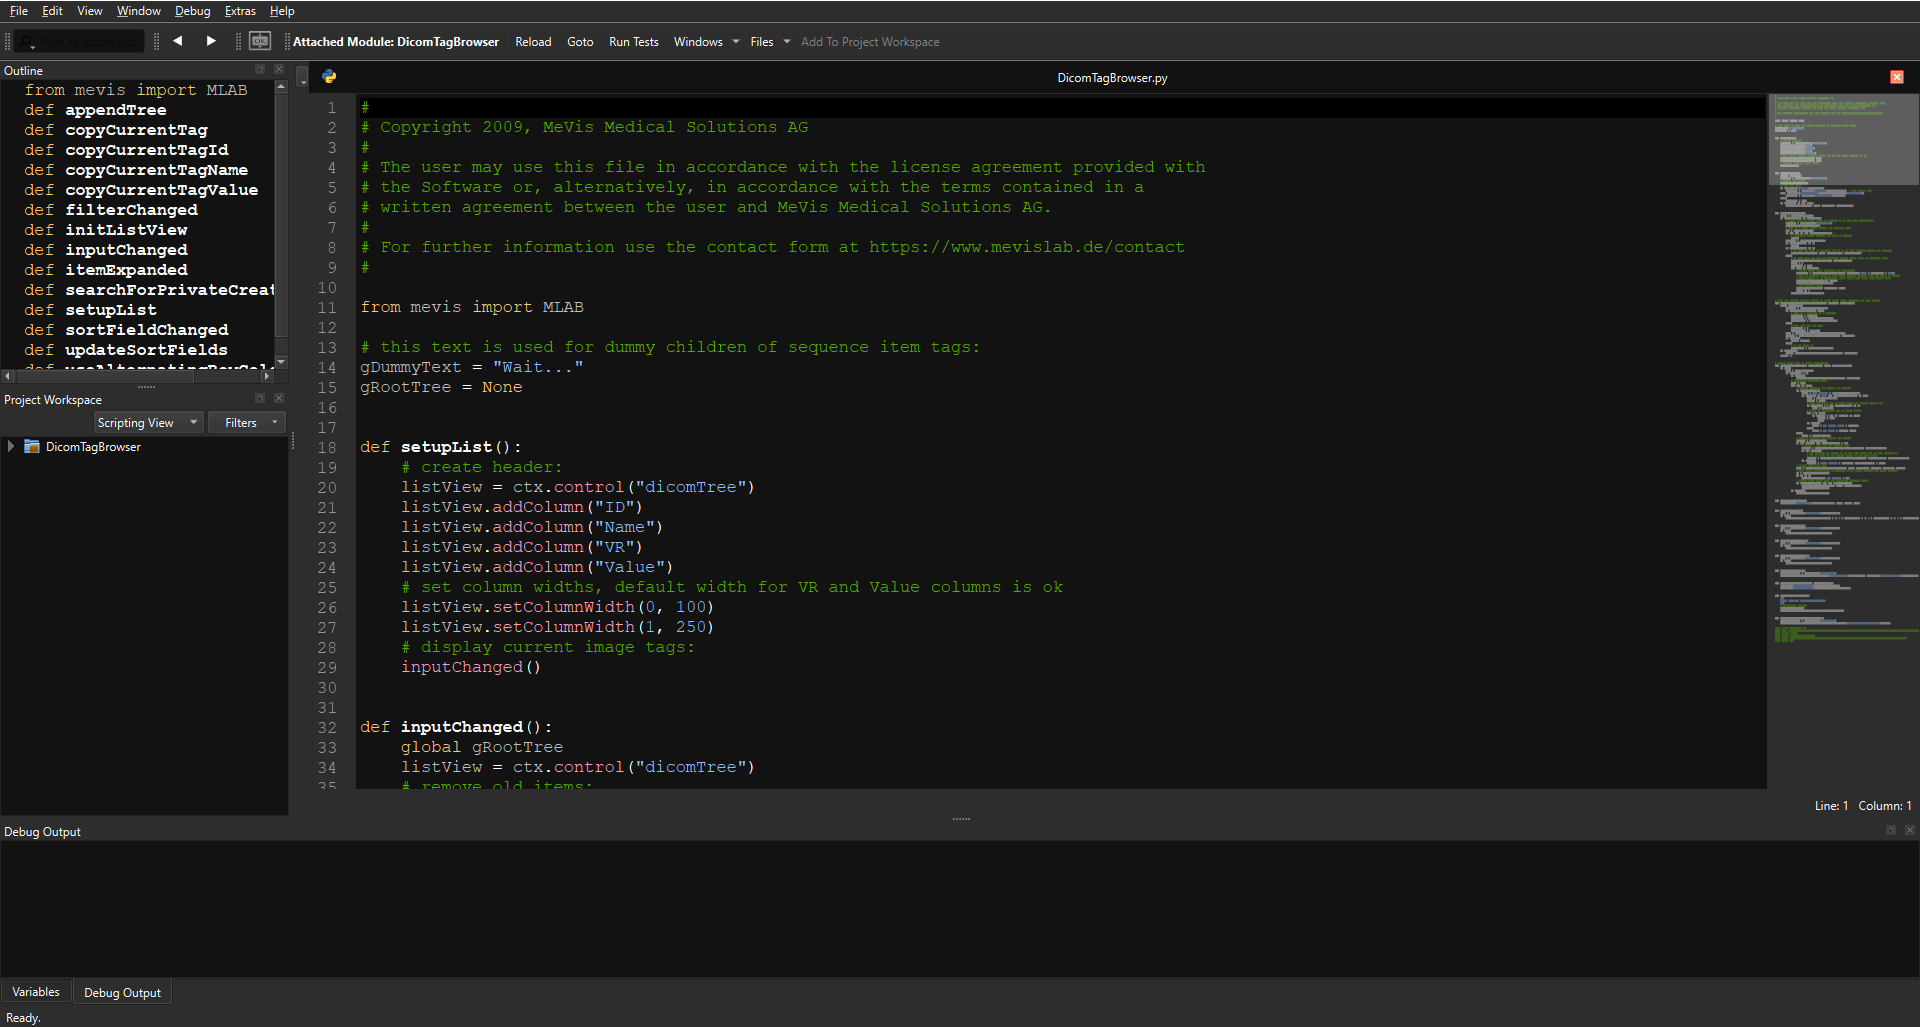Image resolution: width=1920 pixels, height=1027 pixels.
Task: Click the navigate back arrow icon
Action: pos(178,41)
